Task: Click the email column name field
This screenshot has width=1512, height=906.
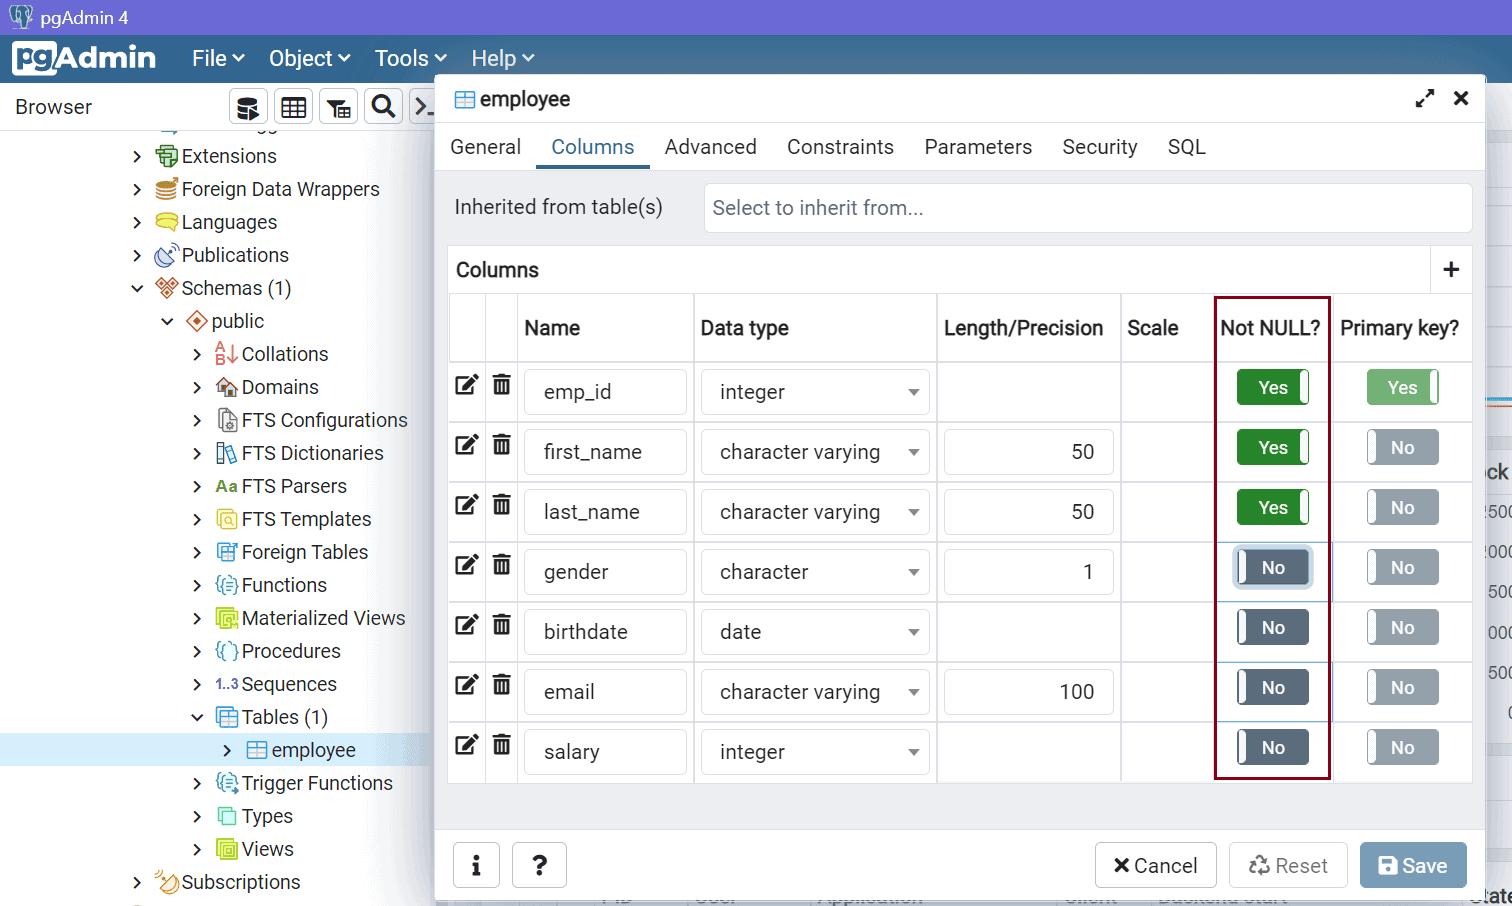Action: click(x=605, y=692)
